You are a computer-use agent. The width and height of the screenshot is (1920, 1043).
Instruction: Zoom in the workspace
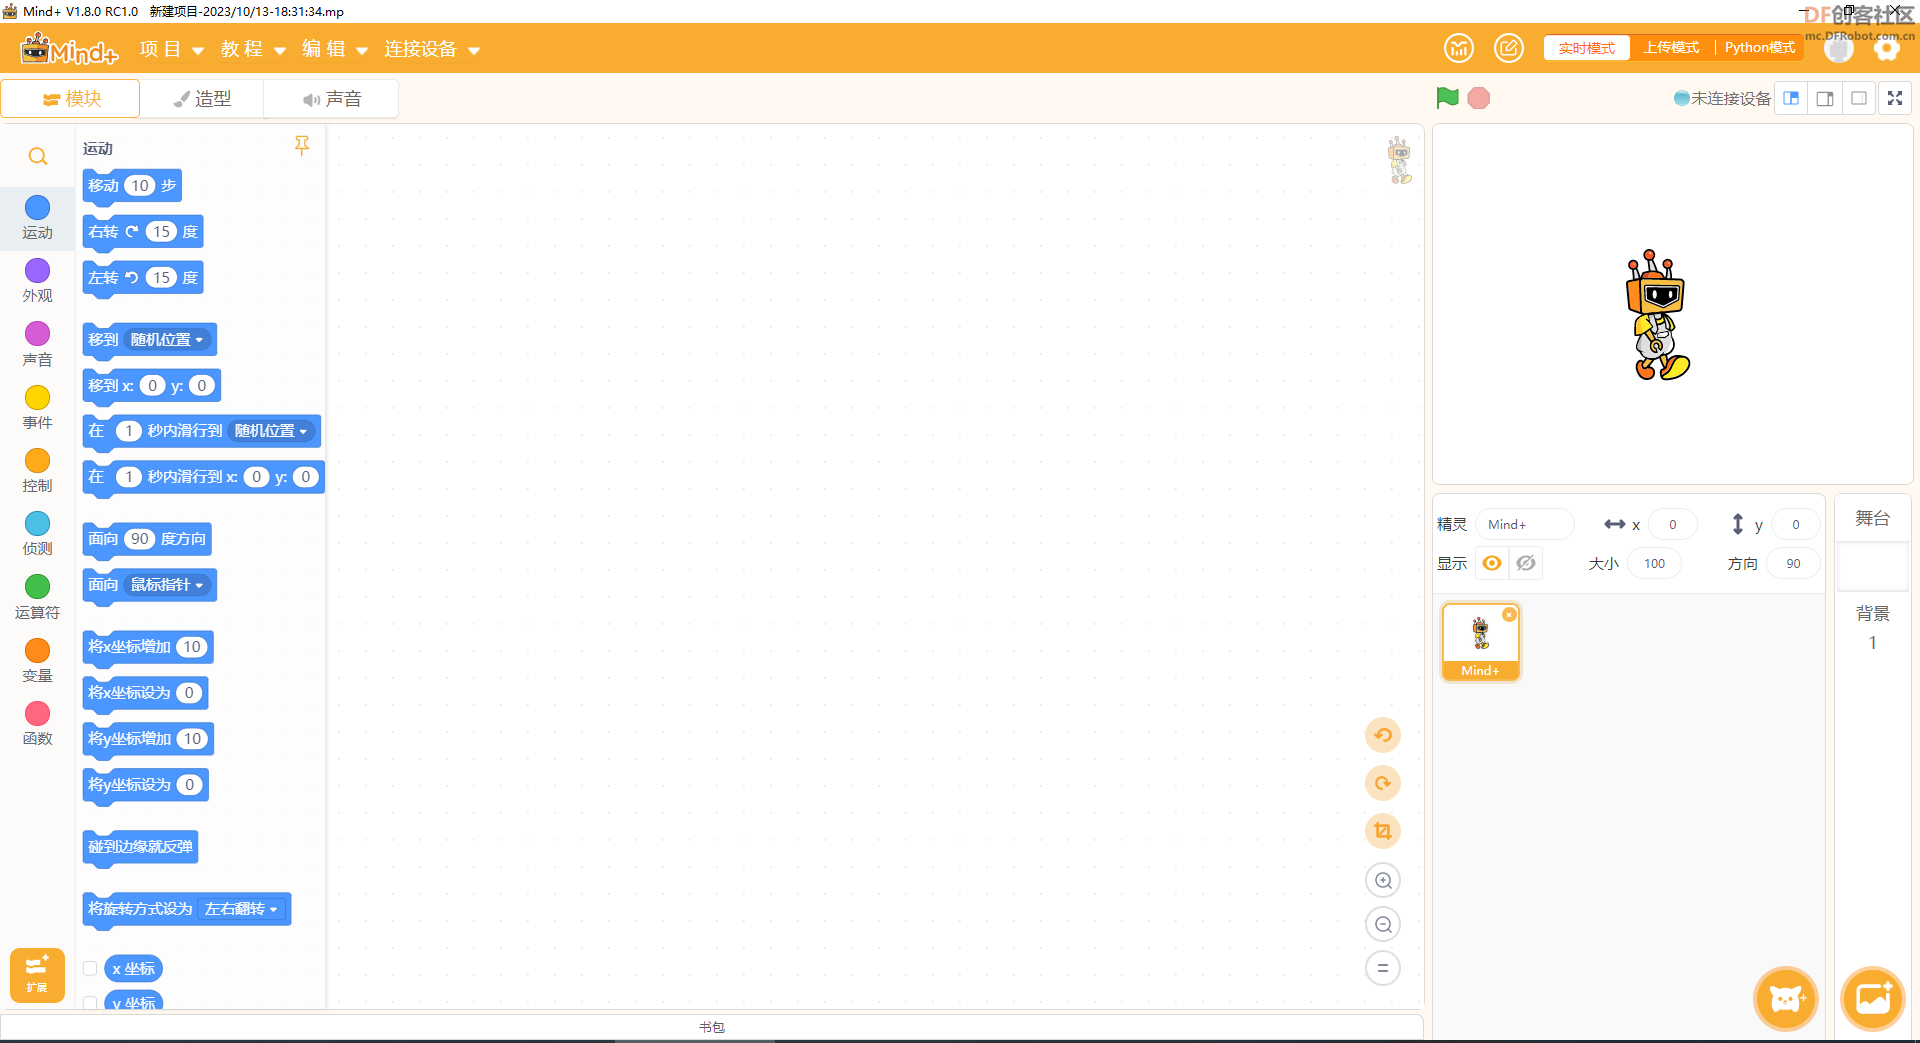pyautogui.click(x=1383, y=880)
